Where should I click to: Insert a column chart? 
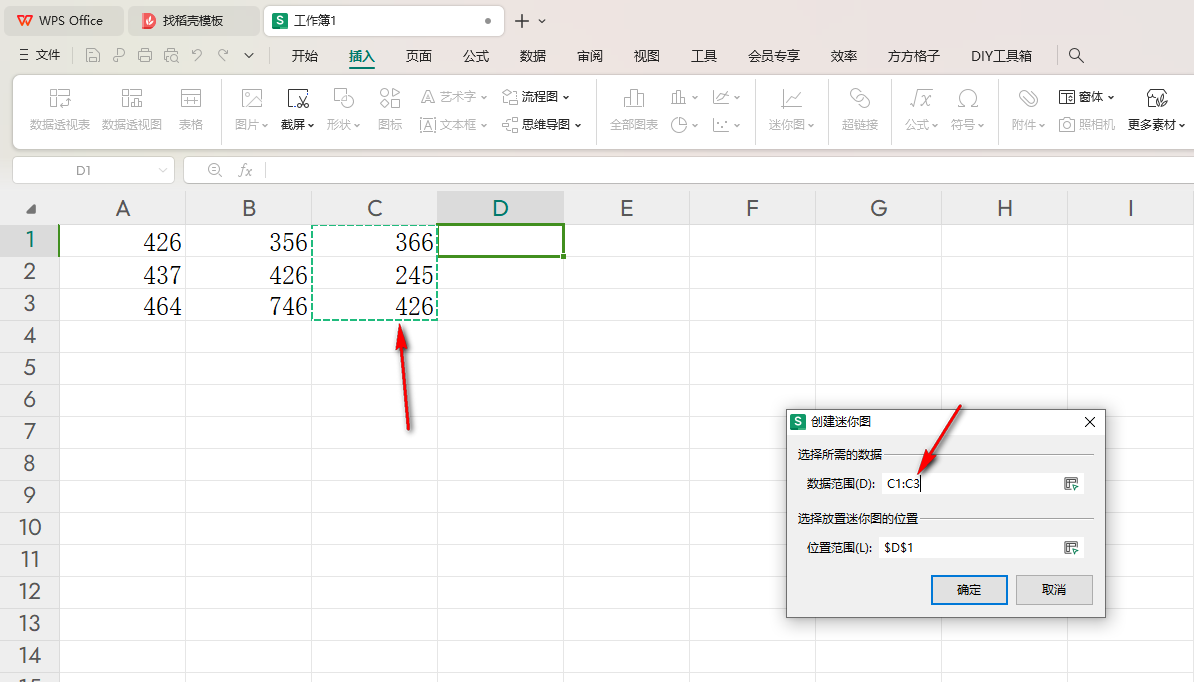point(684,97)
